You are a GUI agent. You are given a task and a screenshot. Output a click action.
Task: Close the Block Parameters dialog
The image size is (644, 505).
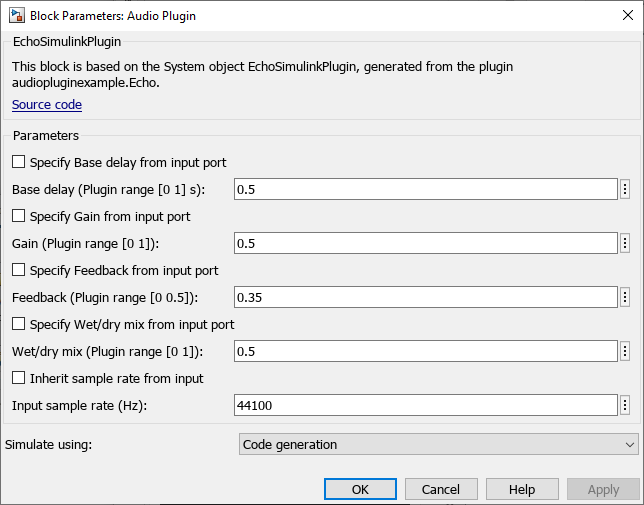tap(628, 16)
